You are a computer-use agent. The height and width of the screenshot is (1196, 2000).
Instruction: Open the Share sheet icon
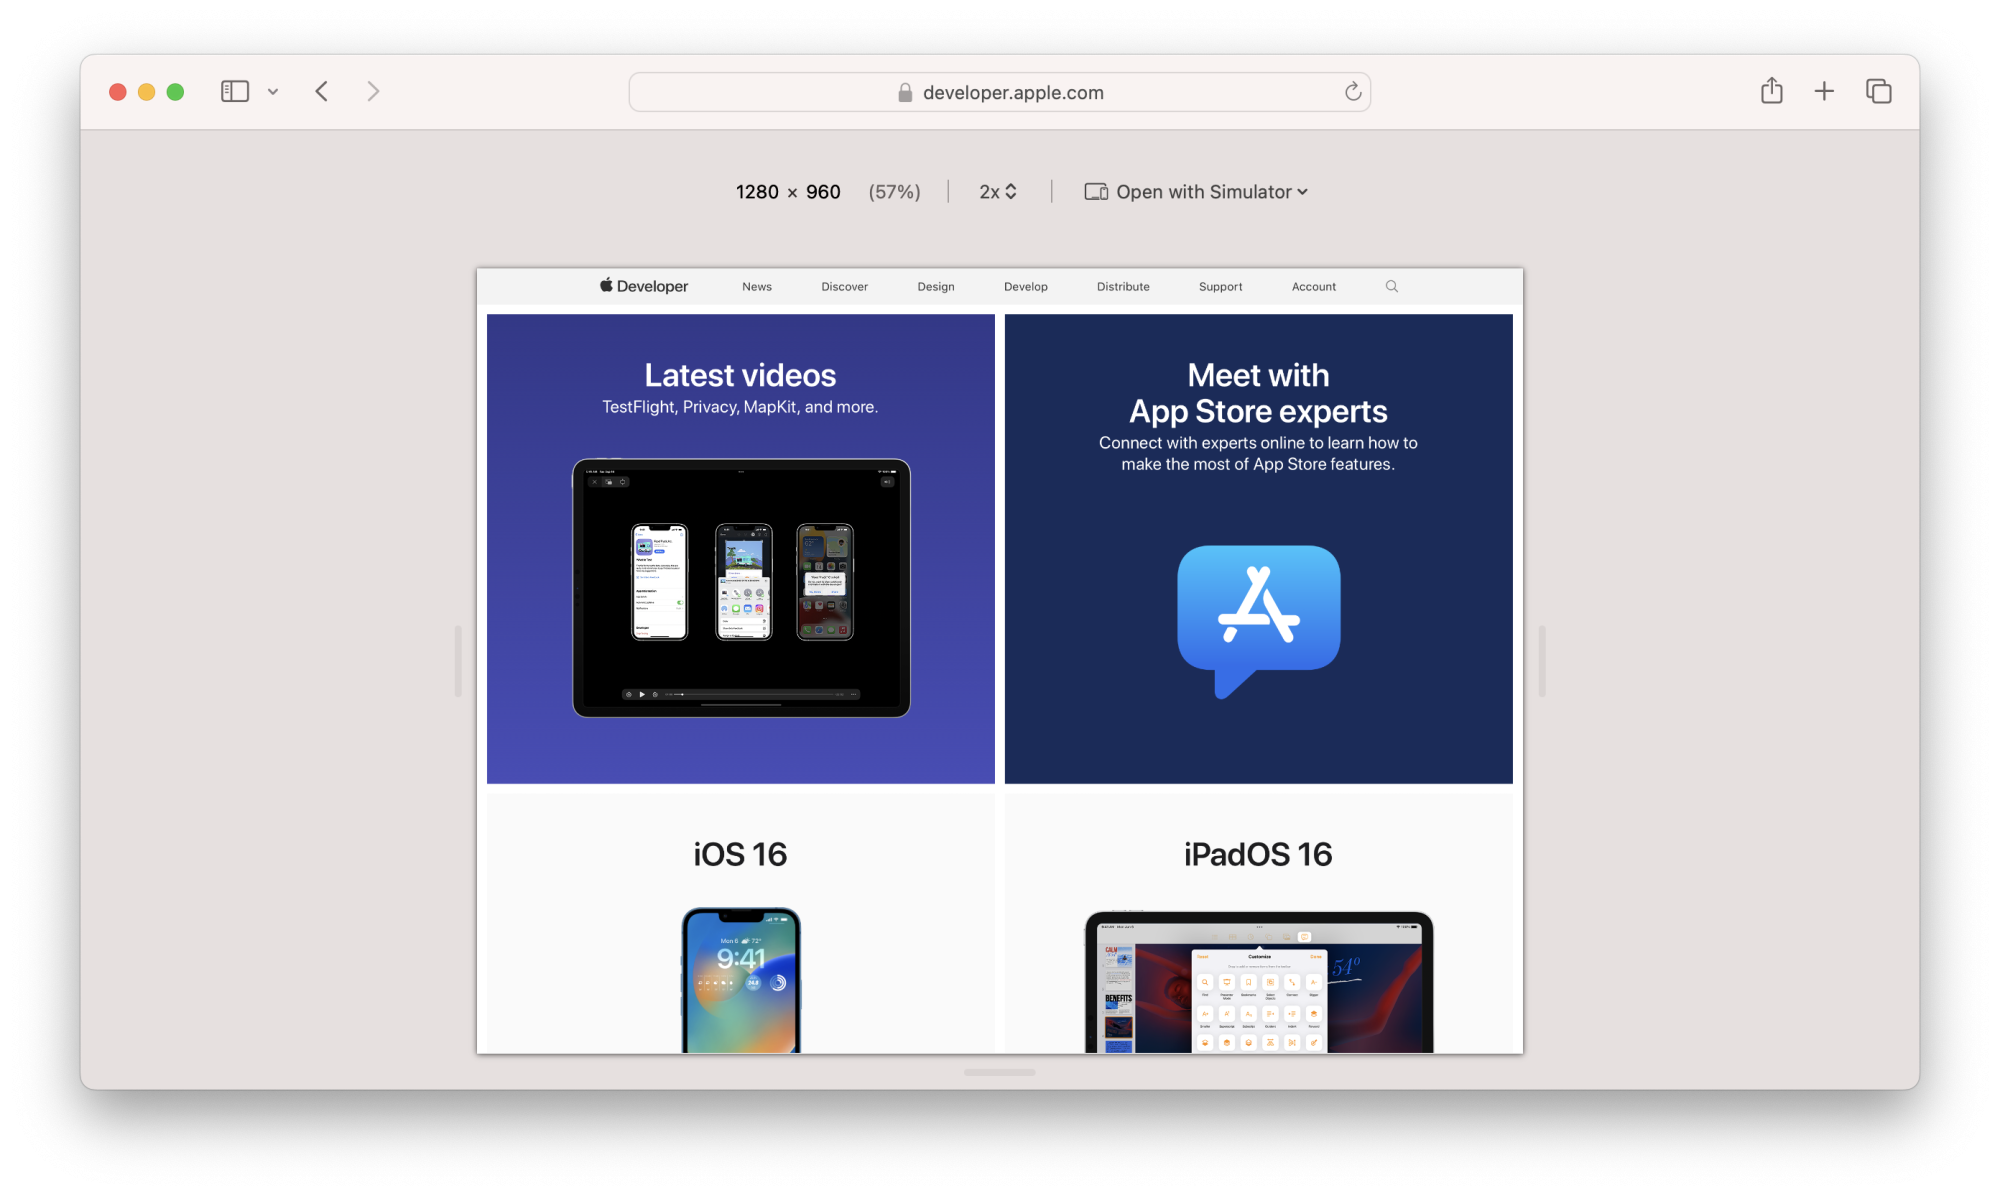tap(1771, 91)
